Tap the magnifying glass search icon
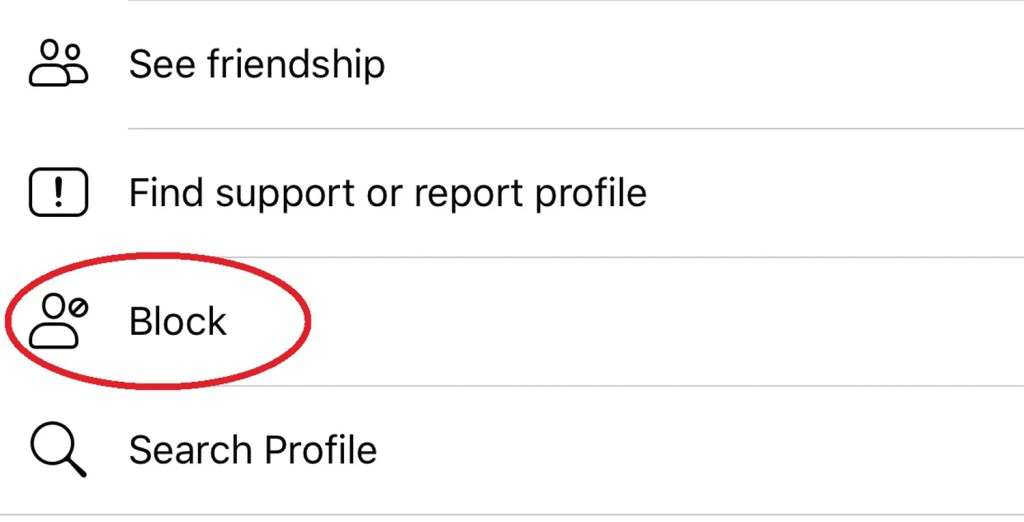 point(58,450)
